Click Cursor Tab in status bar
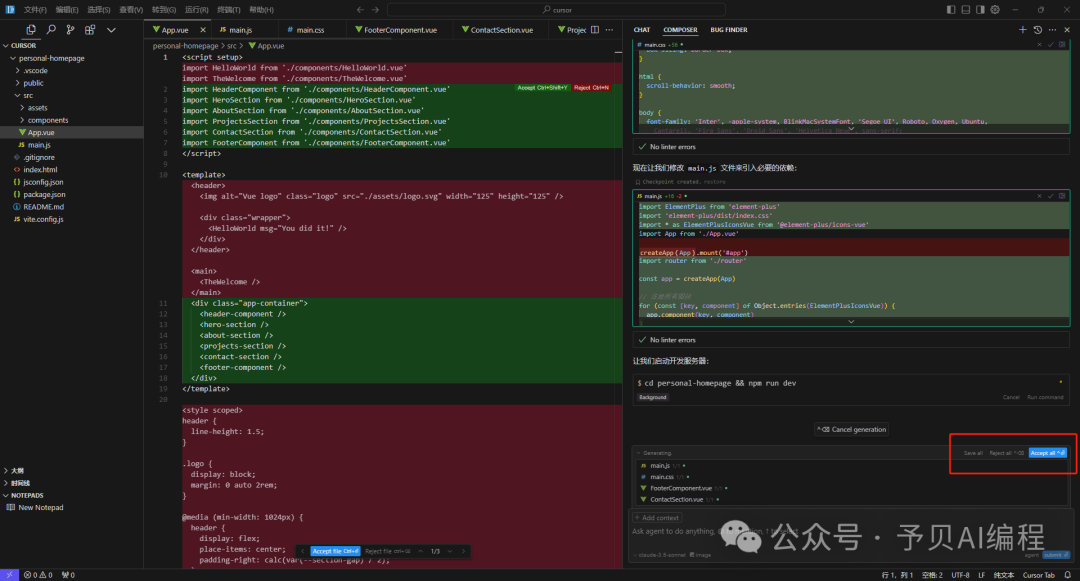 click(1038, 575)
